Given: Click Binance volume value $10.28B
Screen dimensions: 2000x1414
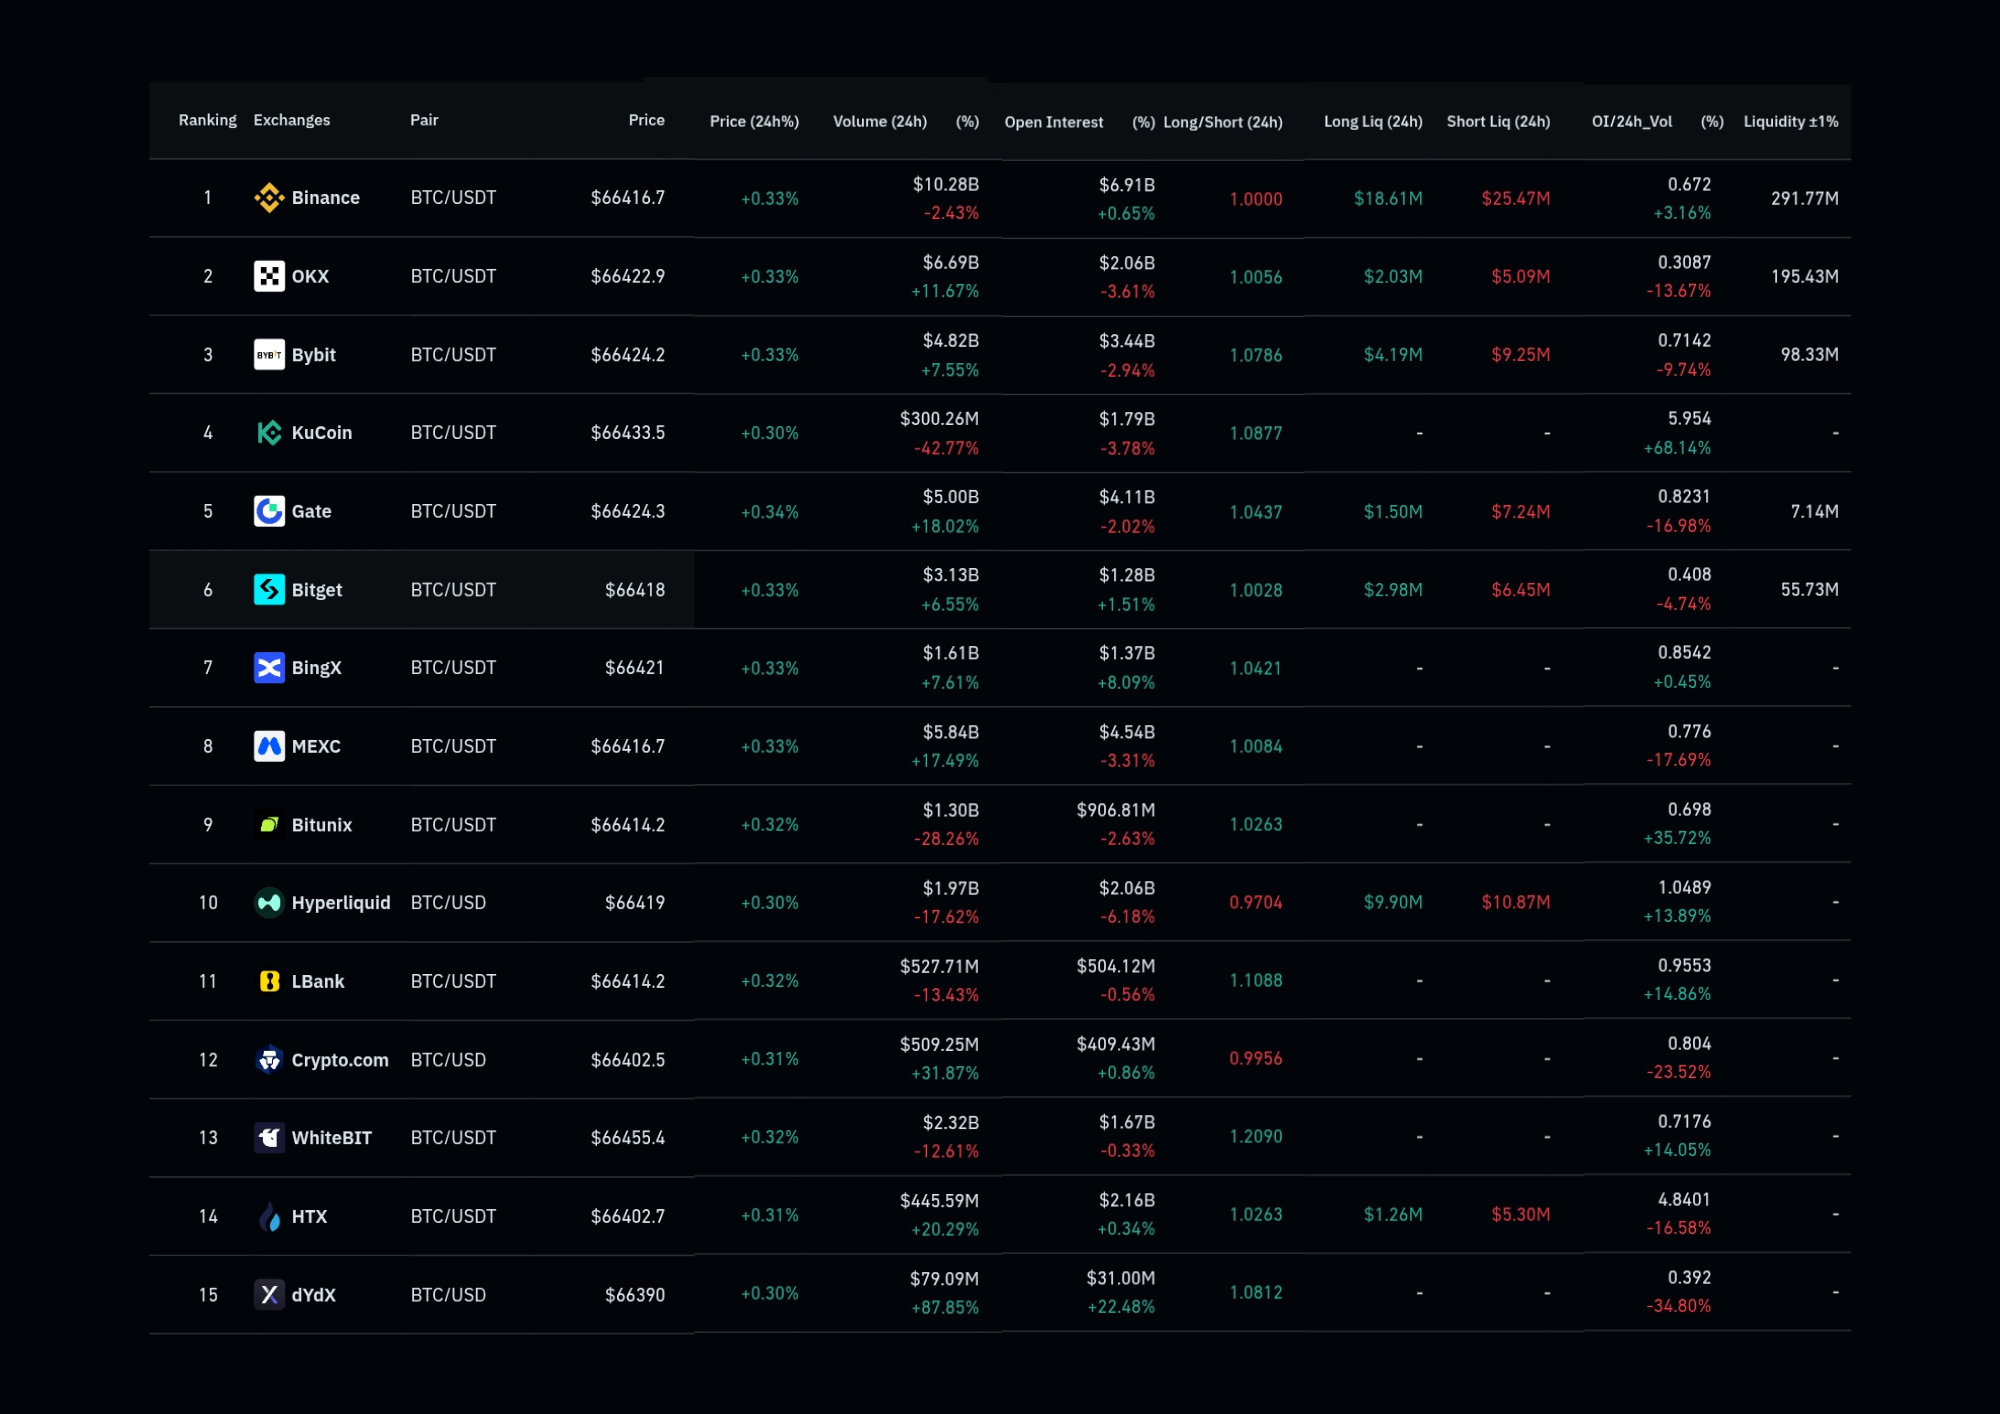Looking at the screenshot, I should pyautogui.click(x=946, y=184).
